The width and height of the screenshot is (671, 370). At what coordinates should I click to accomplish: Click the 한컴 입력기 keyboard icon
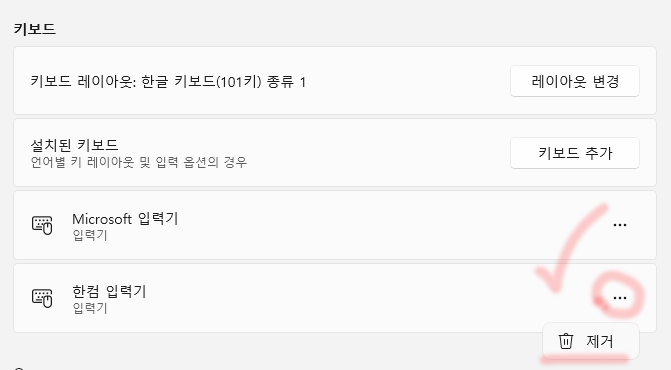click(x=42, y=297)
